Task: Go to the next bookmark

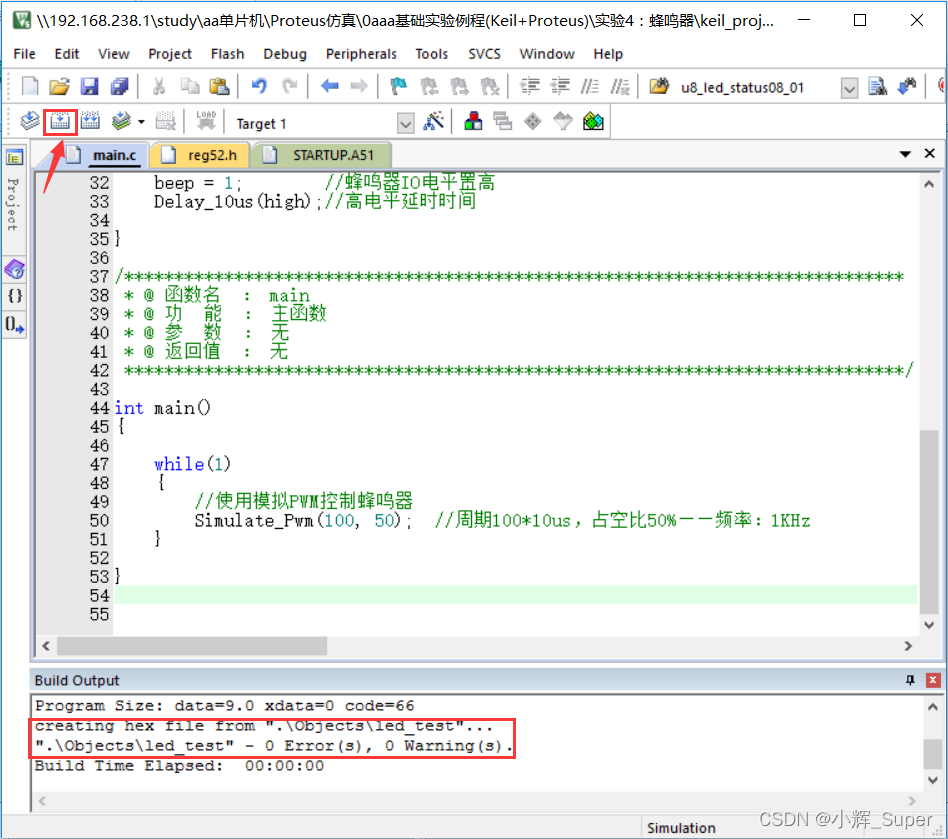Action: [459, 86]
